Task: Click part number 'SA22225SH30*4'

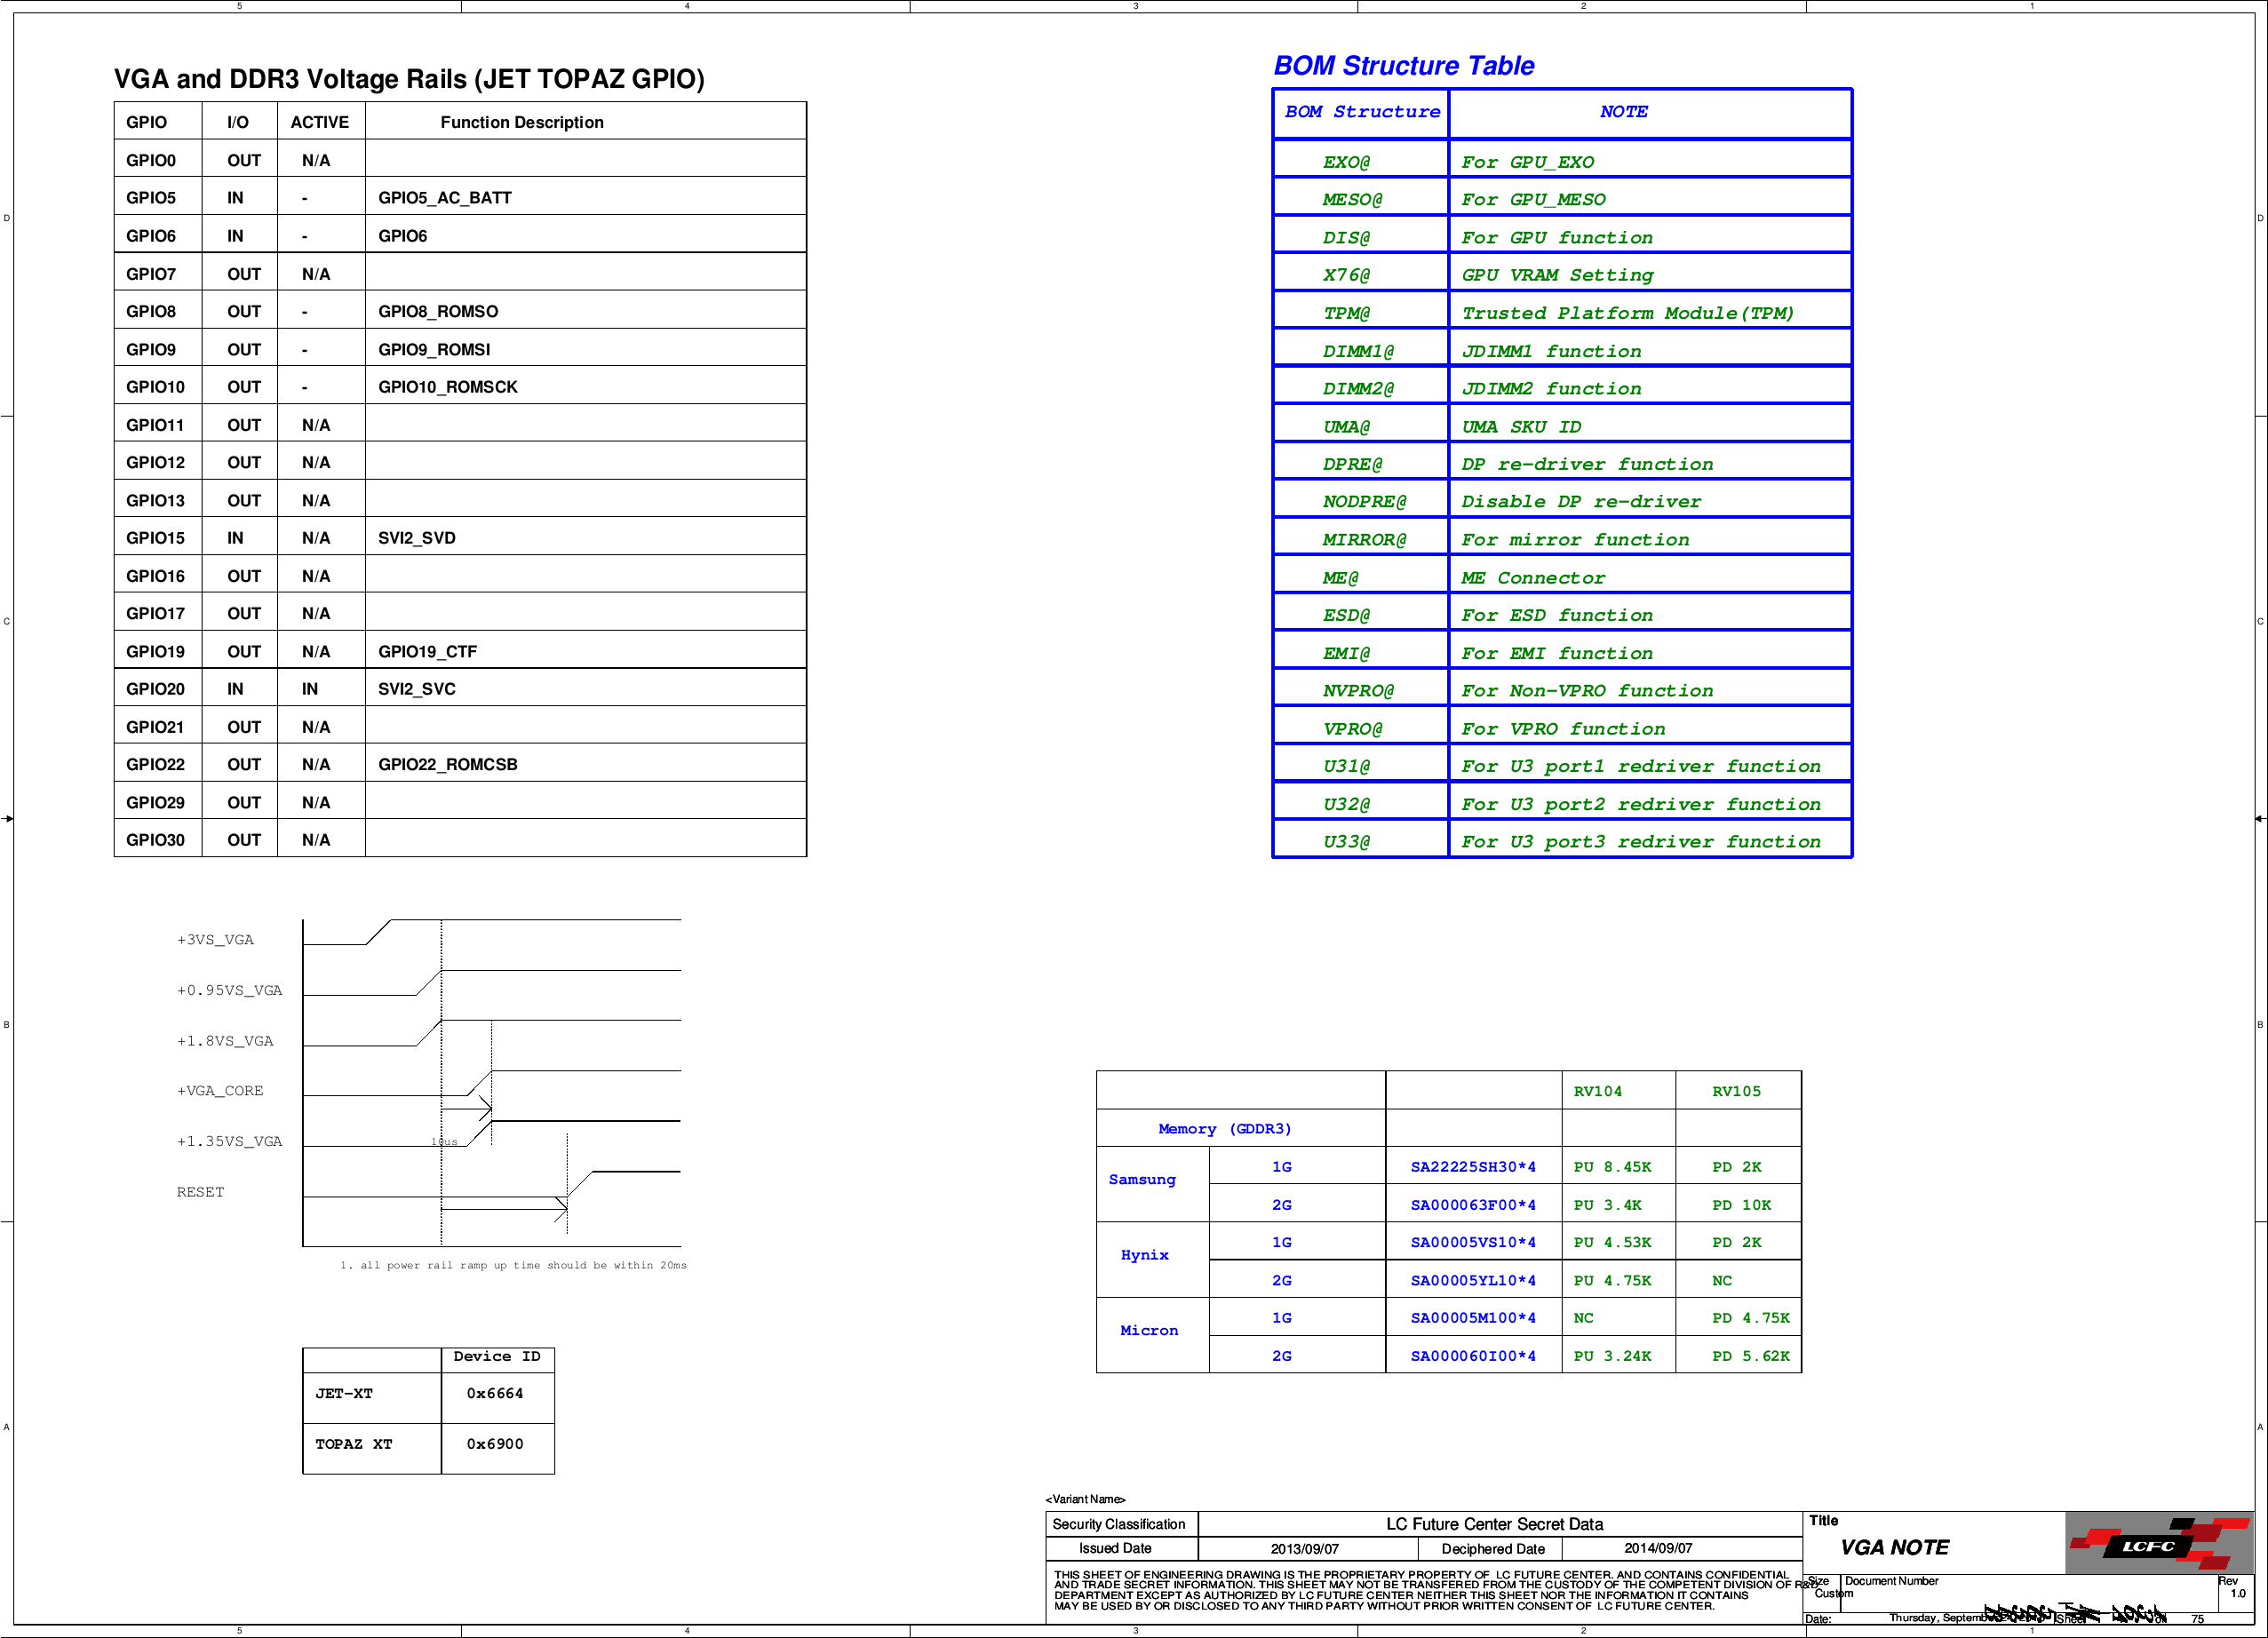Action: (1472, 1166)
